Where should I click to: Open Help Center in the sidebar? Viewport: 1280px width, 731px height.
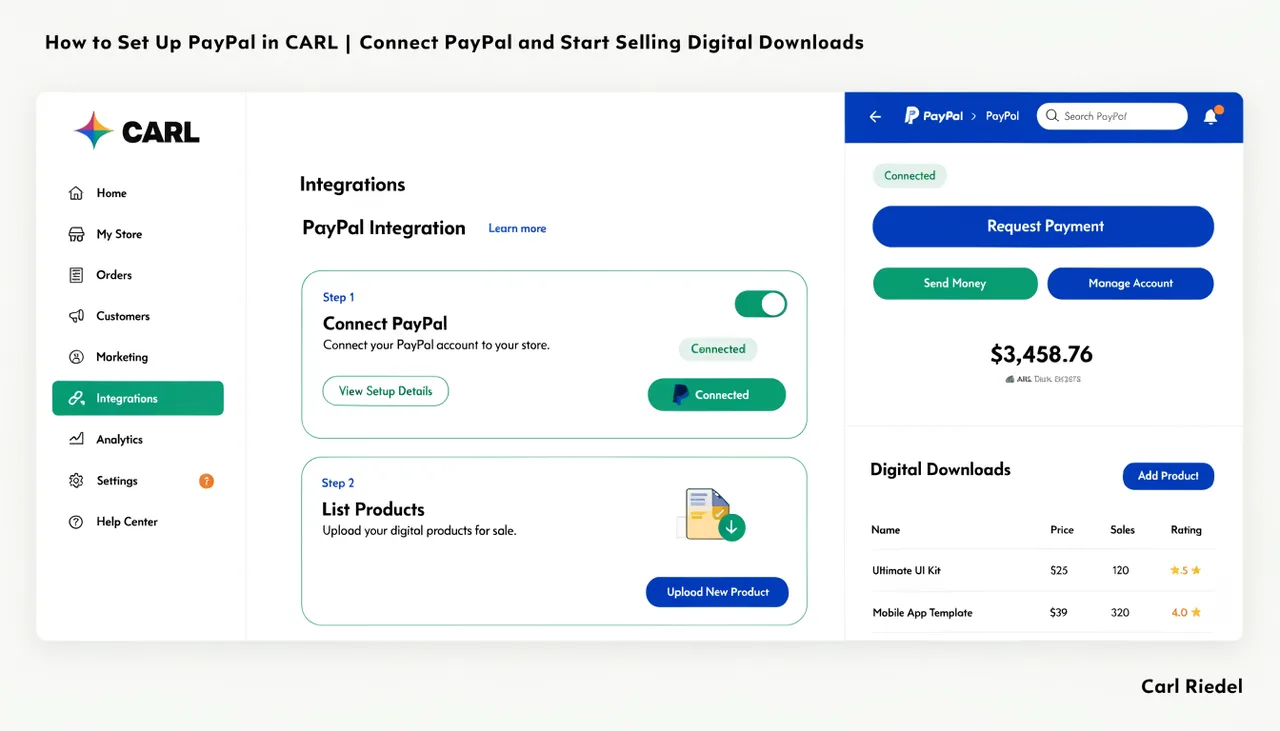pos(138,522)
